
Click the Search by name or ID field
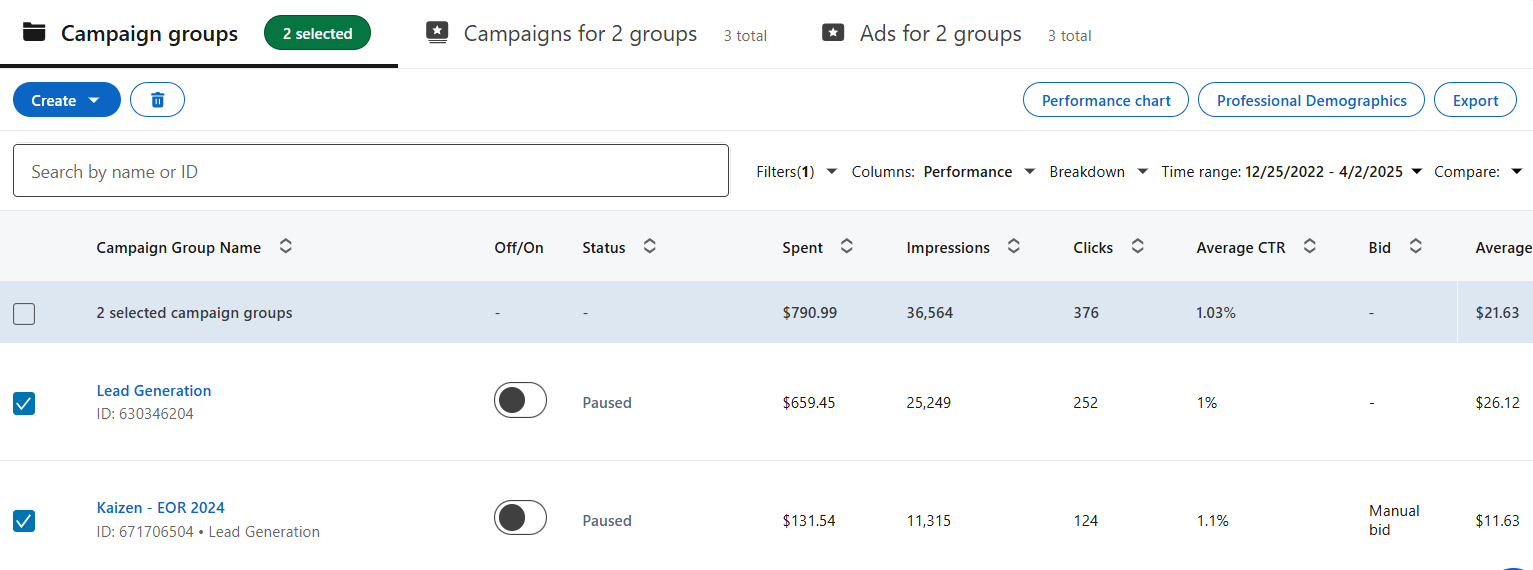(370, 171)
